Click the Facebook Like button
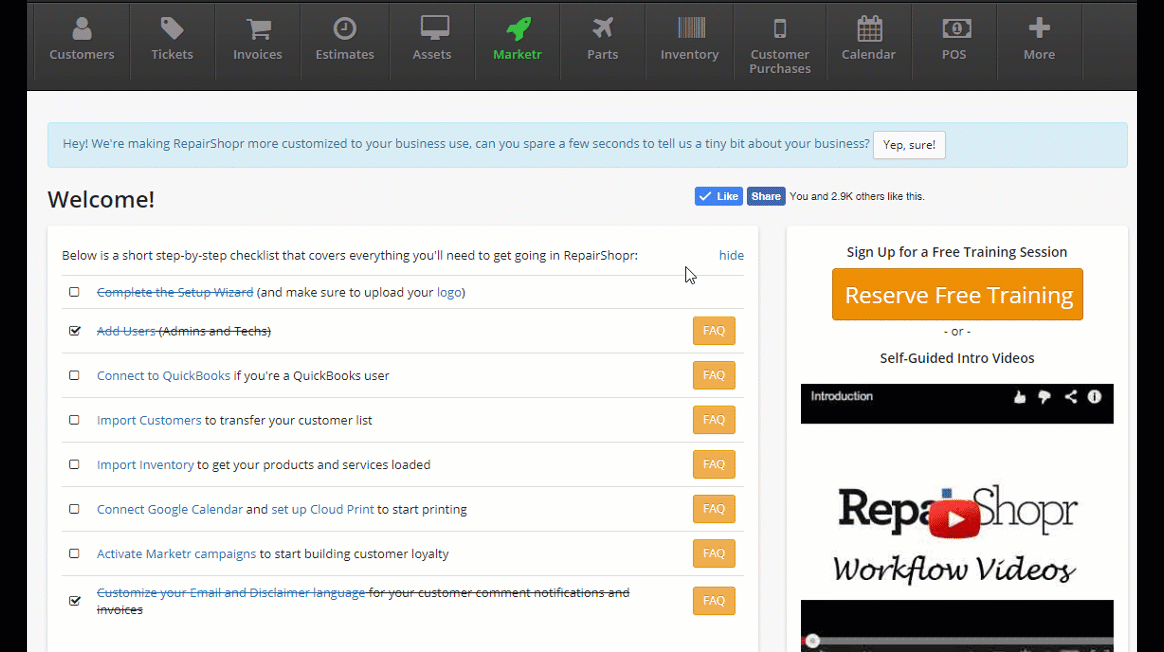This screenshot has height=652, width=1164. coord(719,196)
